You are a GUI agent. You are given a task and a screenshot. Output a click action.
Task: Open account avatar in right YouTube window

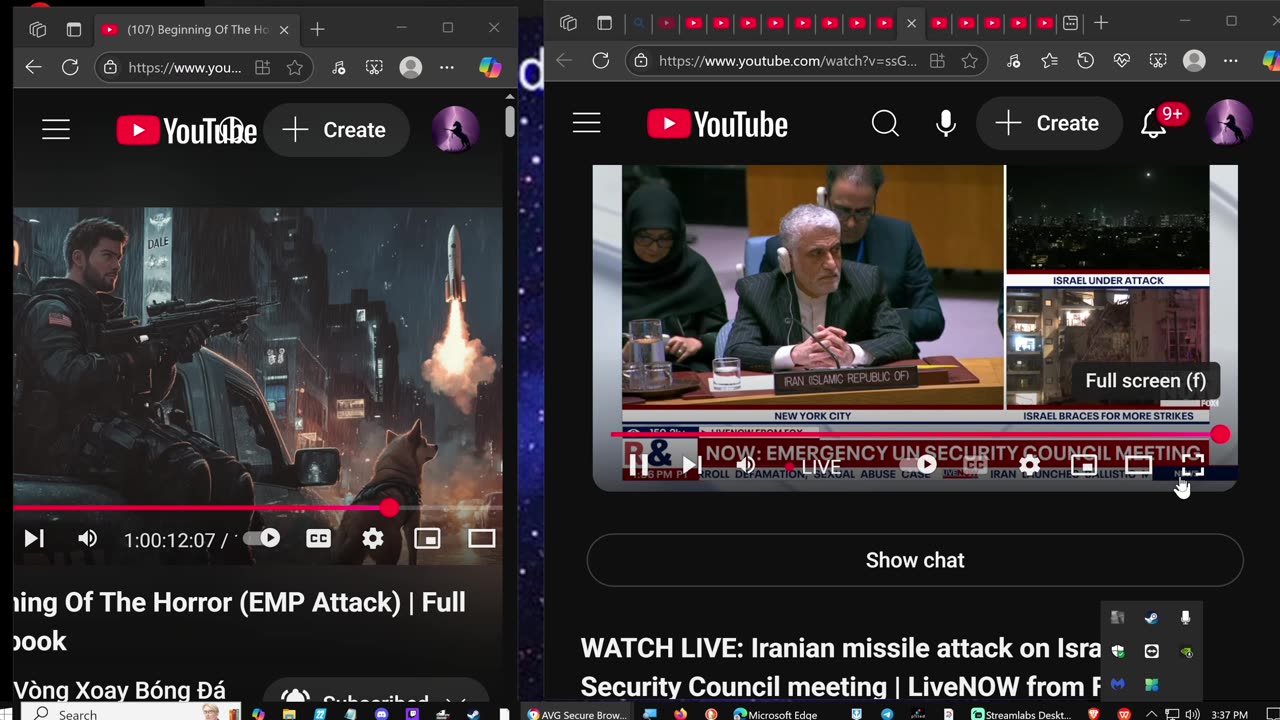point(1228,123)
